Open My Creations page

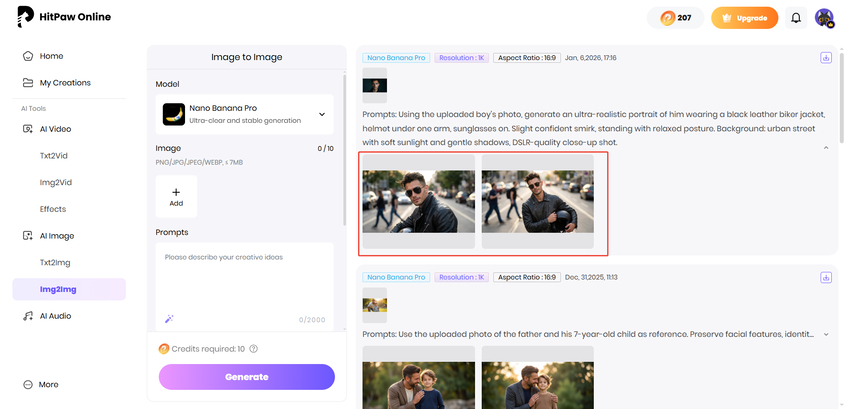click(x=64, y=83)
